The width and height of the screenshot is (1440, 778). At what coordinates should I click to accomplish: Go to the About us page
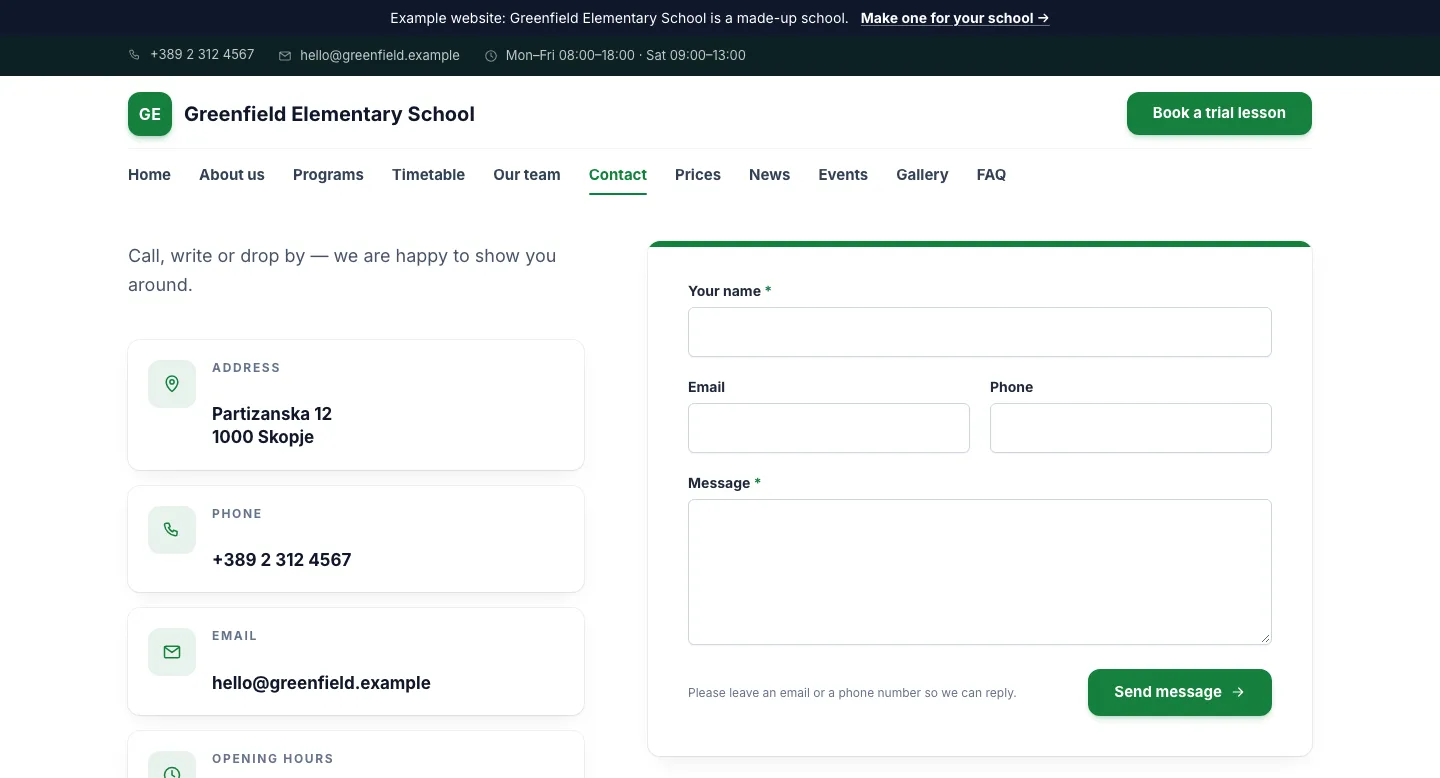click(x=232, y=175)
